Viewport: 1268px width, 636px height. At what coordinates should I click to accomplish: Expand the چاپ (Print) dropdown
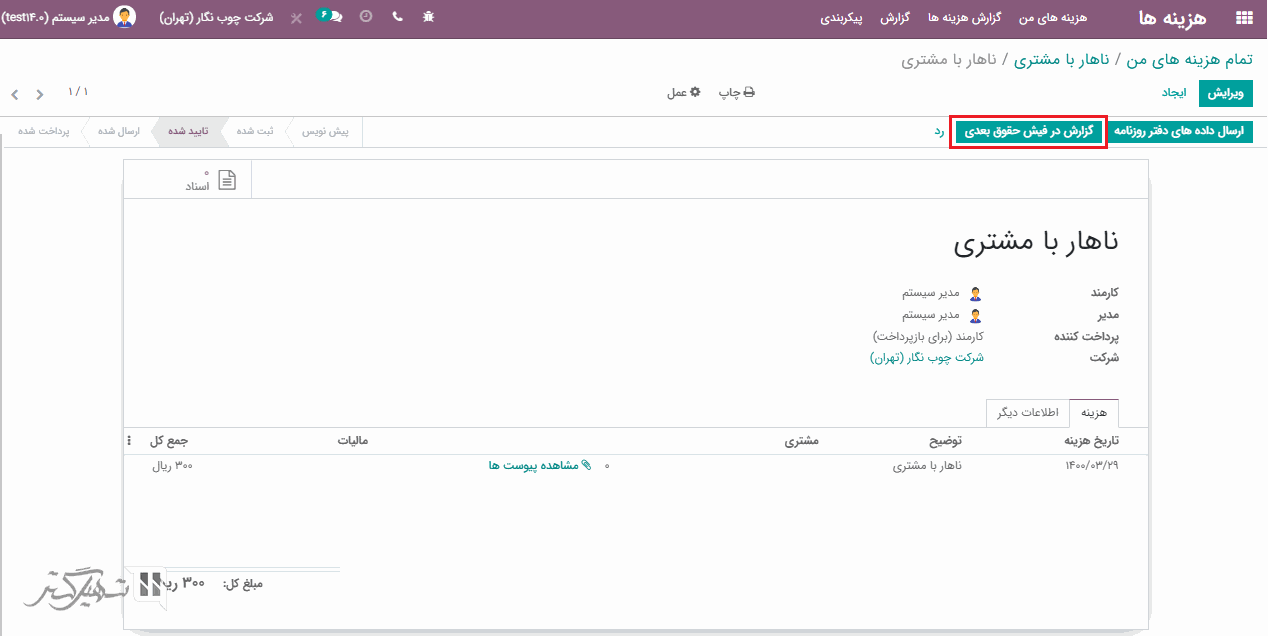(737, 92)
